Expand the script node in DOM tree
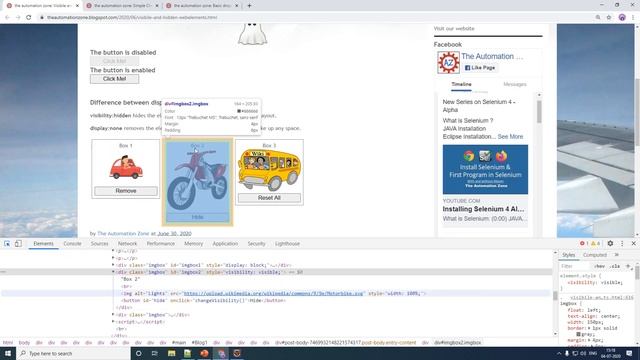640x360 pixels. tap(113, 322)
